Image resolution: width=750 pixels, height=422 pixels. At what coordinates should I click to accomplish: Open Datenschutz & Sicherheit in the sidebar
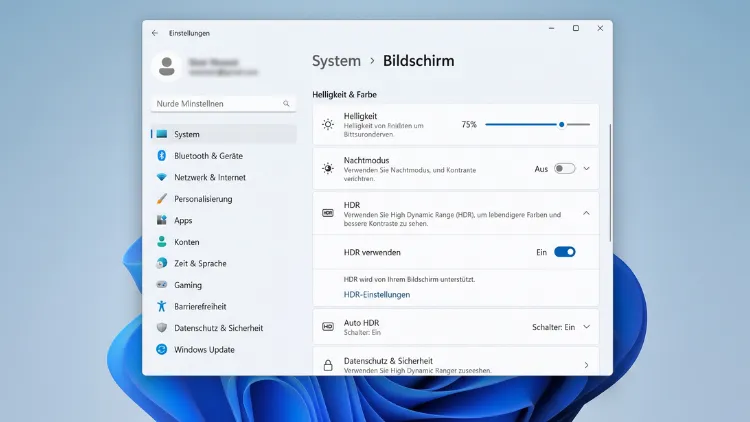224,328
